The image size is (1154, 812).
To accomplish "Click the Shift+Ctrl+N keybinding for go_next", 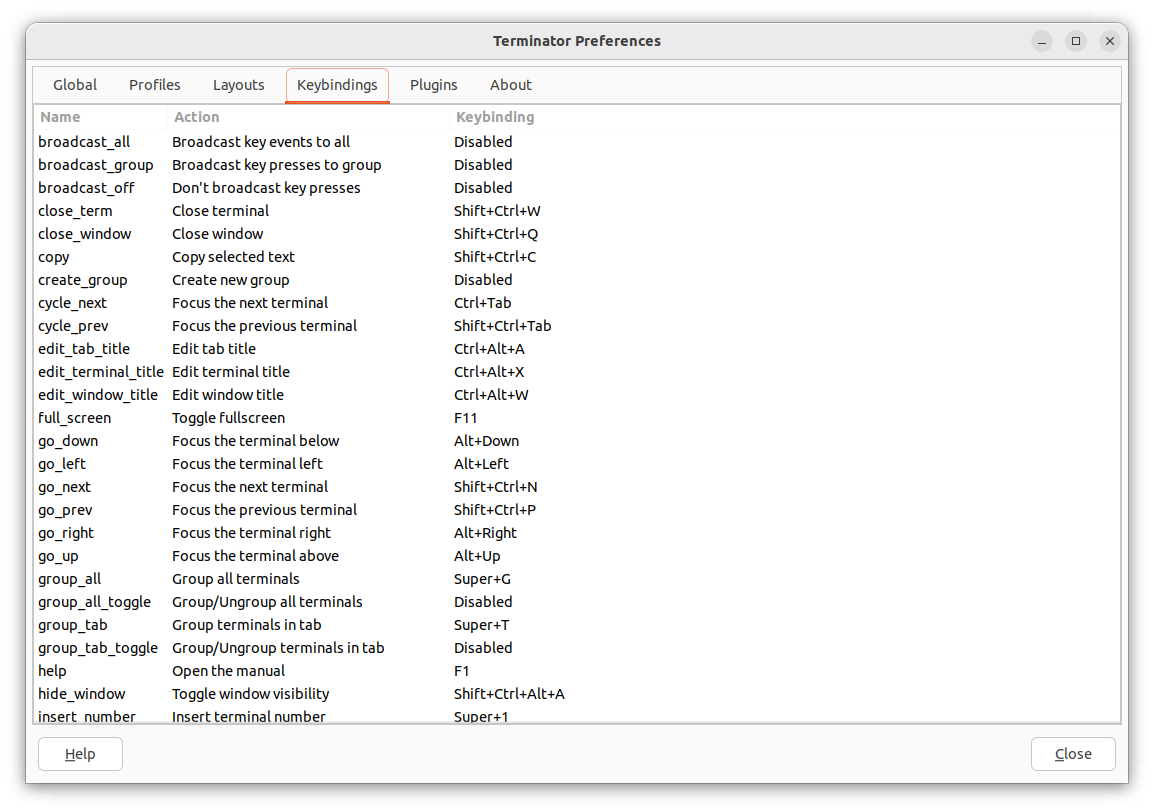I will pyautogui.click(x=495, y=487).
